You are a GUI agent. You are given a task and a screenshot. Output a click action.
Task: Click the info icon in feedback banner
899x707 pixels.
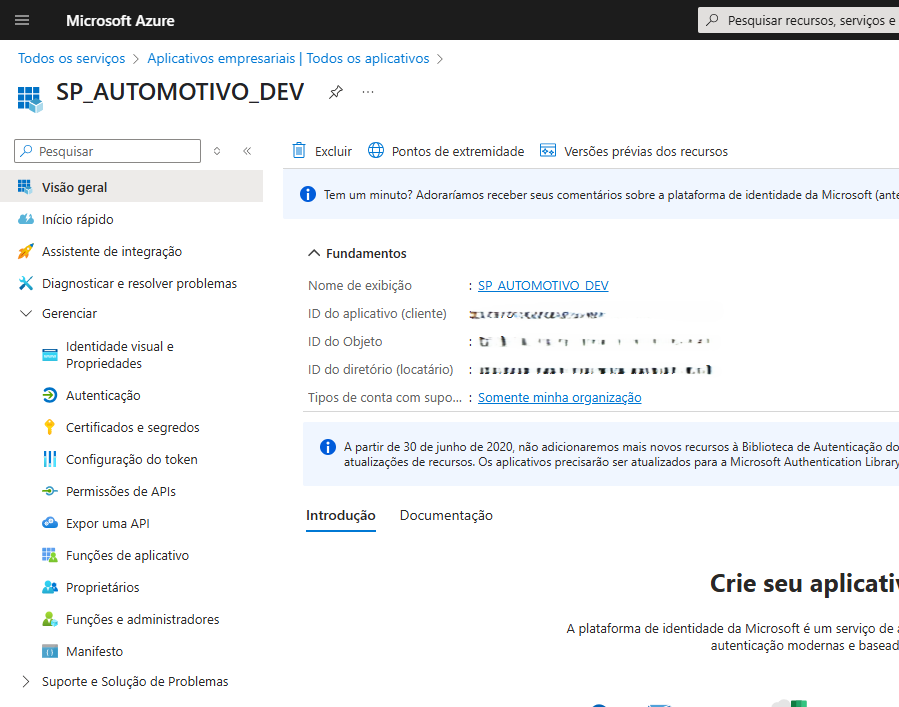click(308, 194)
